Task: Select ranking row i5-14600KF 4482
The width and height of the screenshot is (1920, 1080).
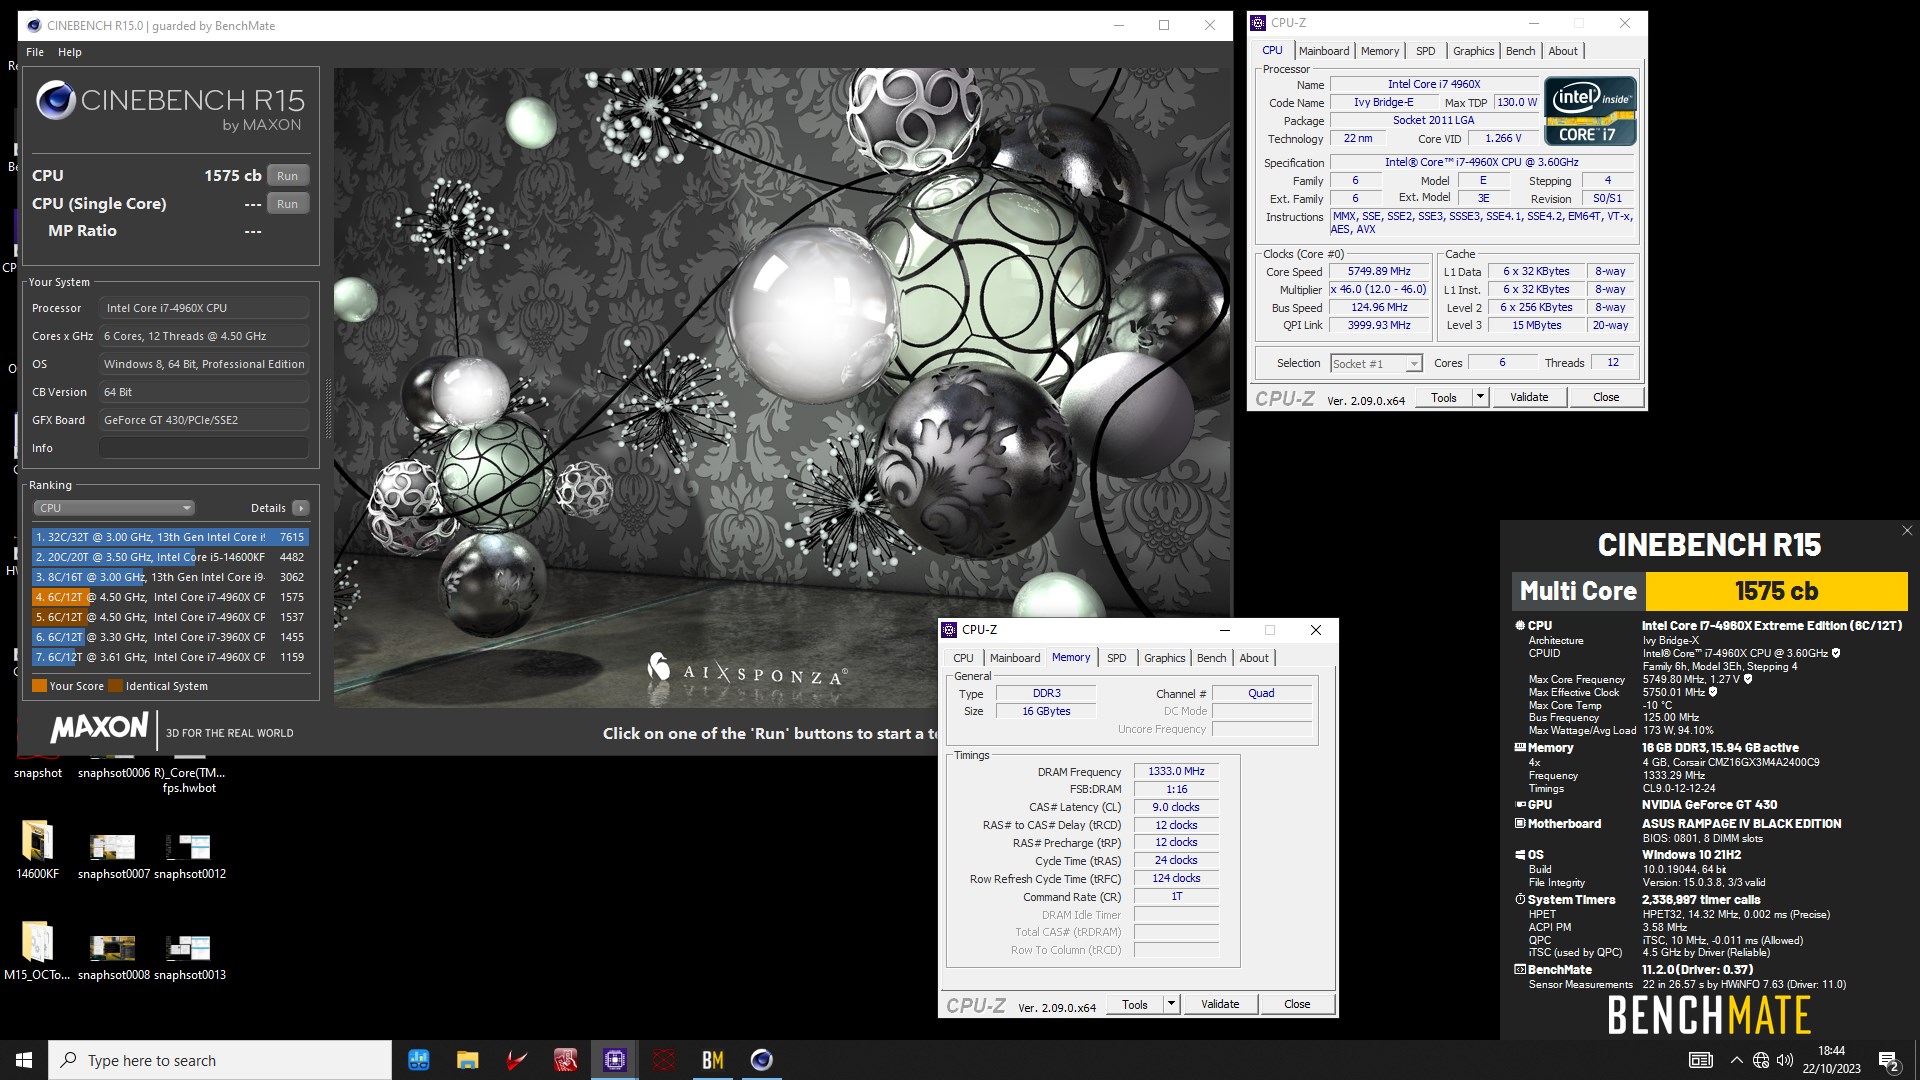Action: pos(170,557)
